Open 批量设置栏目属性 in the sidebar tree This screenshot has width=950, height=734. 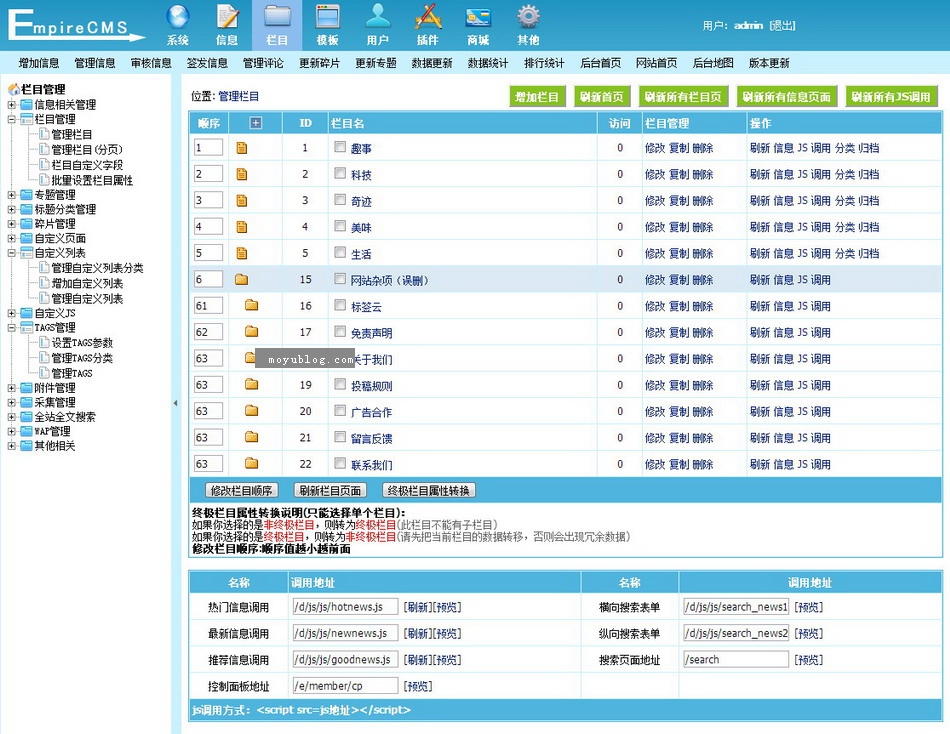tap(92, 180)
